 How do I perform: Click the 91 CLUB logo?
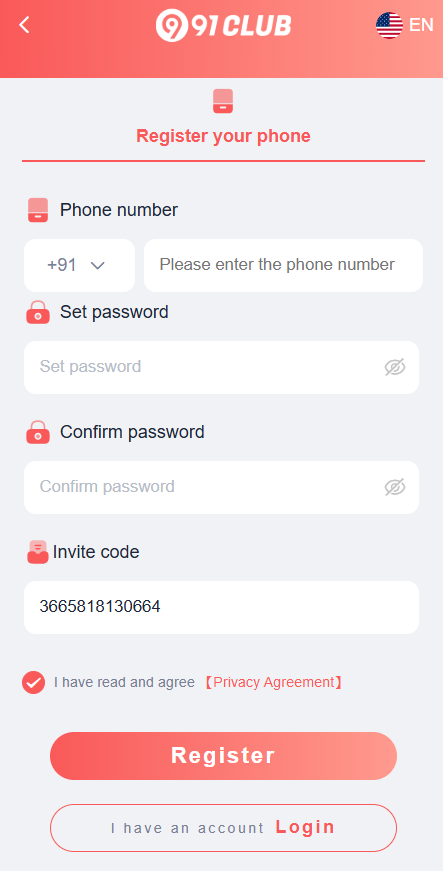tap(223, 26)
